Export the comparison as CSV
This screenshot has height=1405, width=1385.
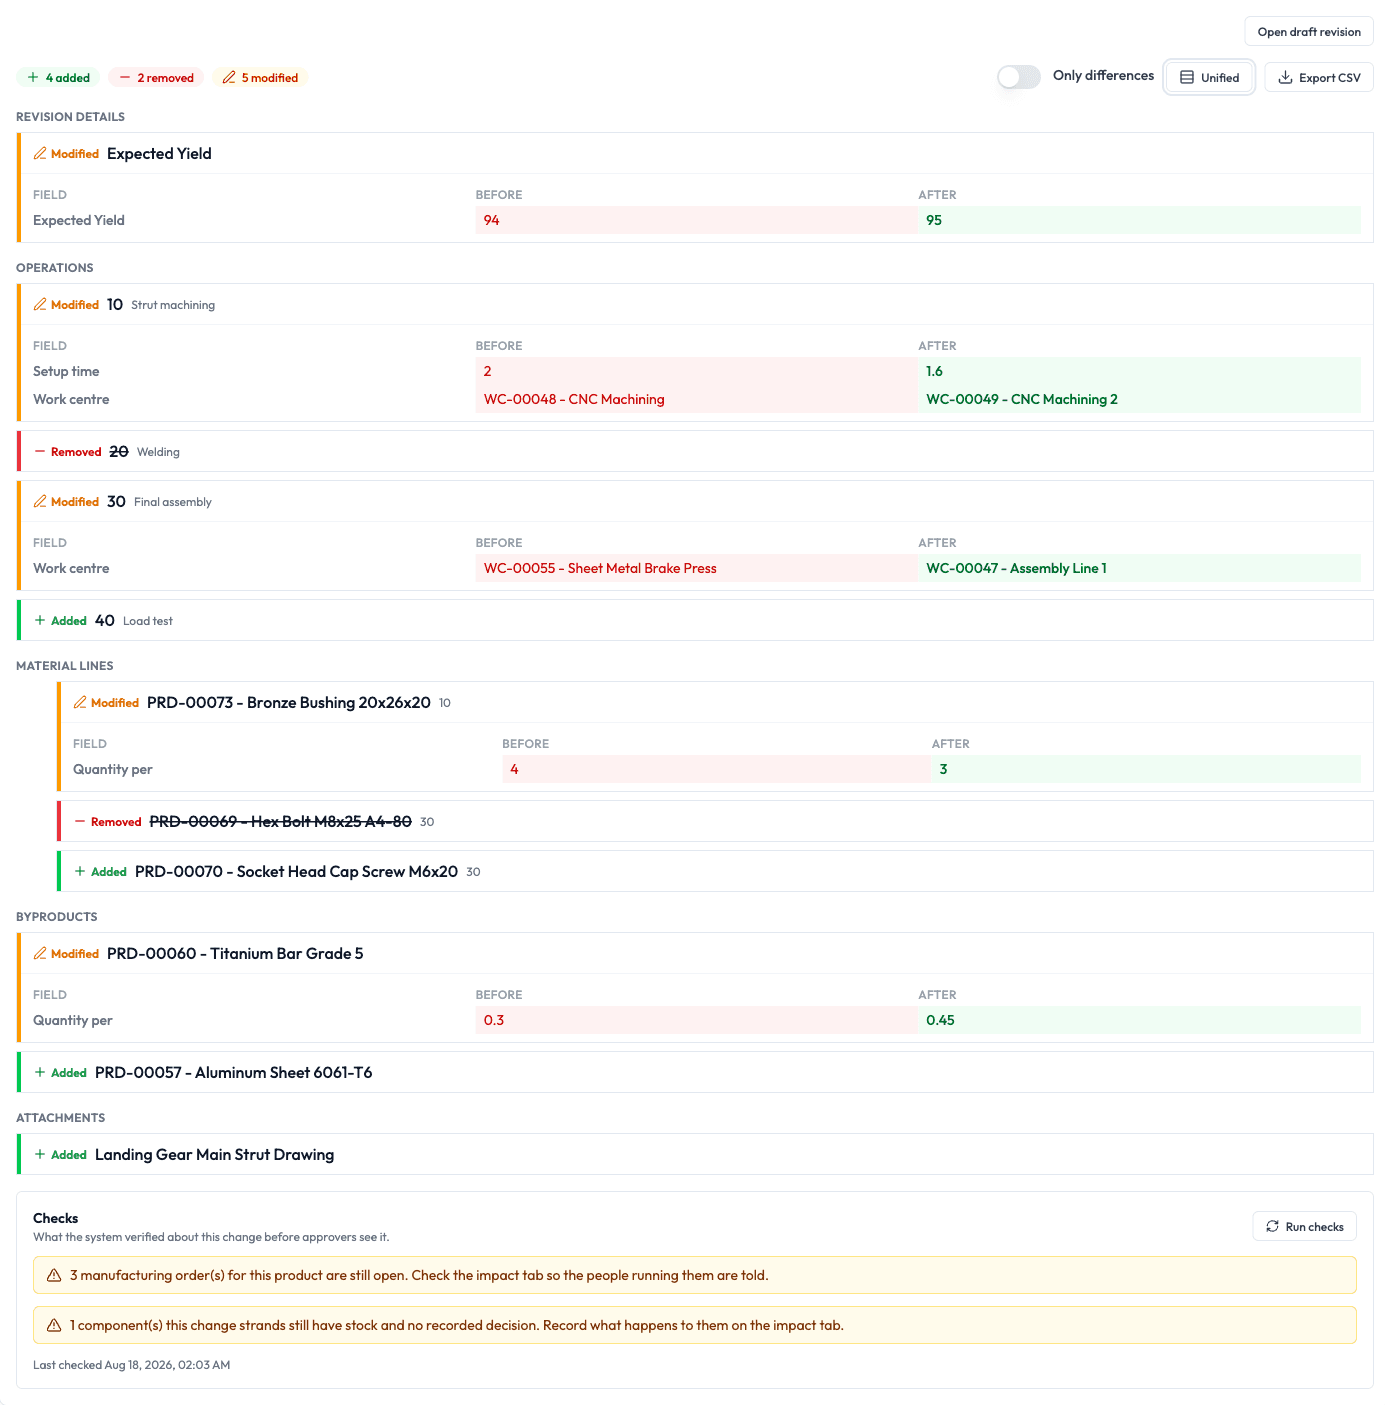pos(1319,77)
